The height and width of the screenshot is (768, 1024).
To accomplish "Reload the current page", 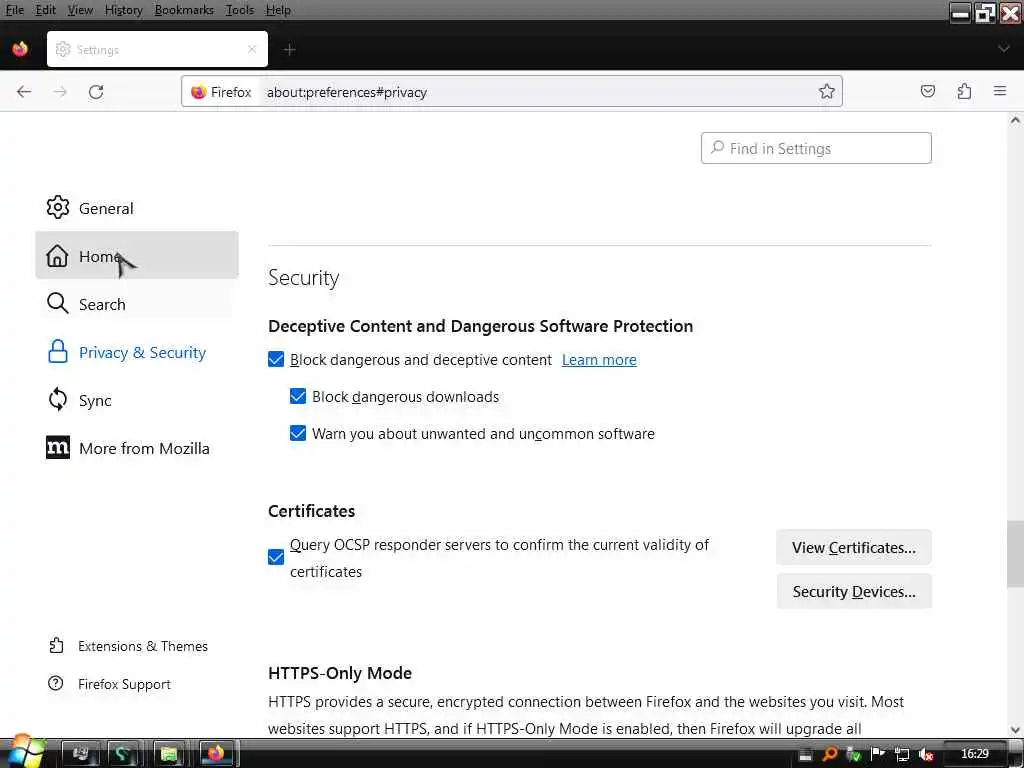I will pos(96,91).
